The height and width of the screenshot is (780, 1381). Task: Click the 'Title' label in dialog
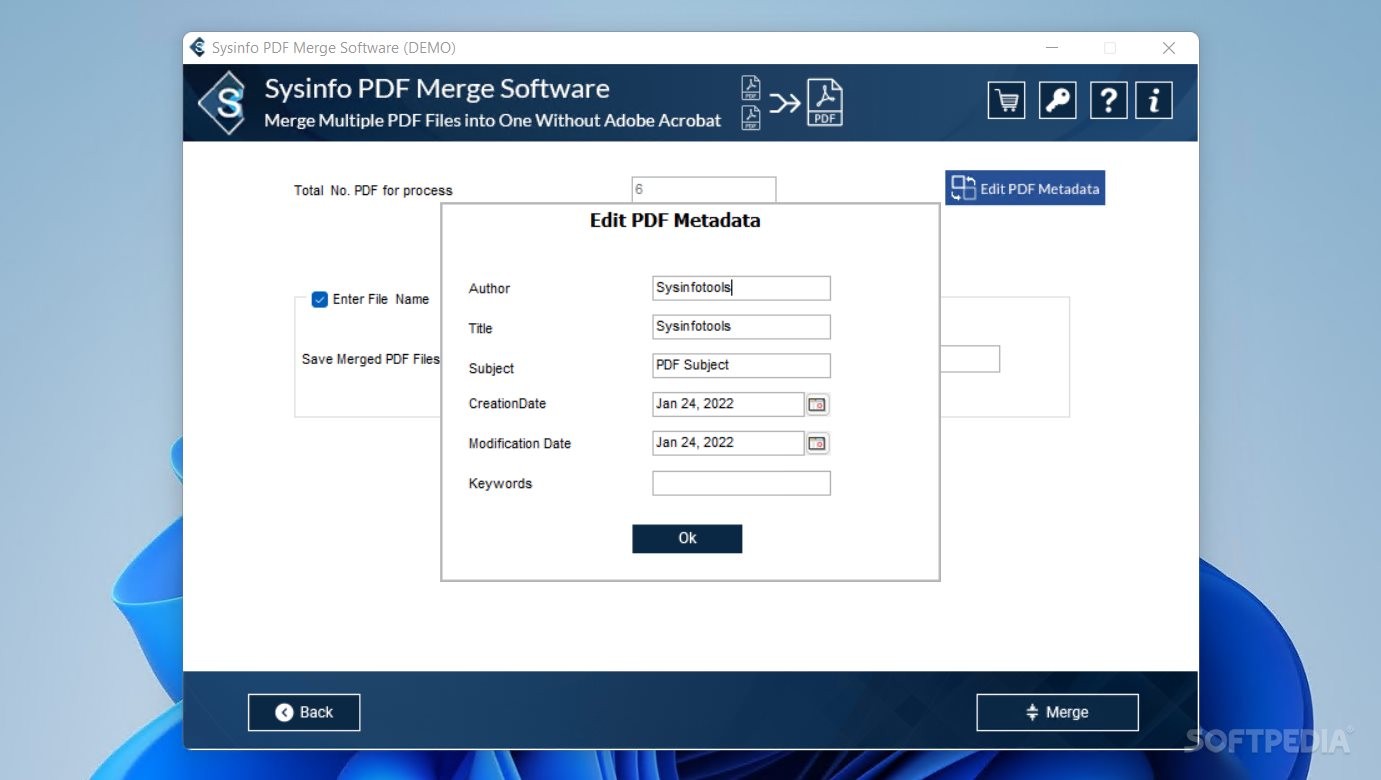pos(480,328)
